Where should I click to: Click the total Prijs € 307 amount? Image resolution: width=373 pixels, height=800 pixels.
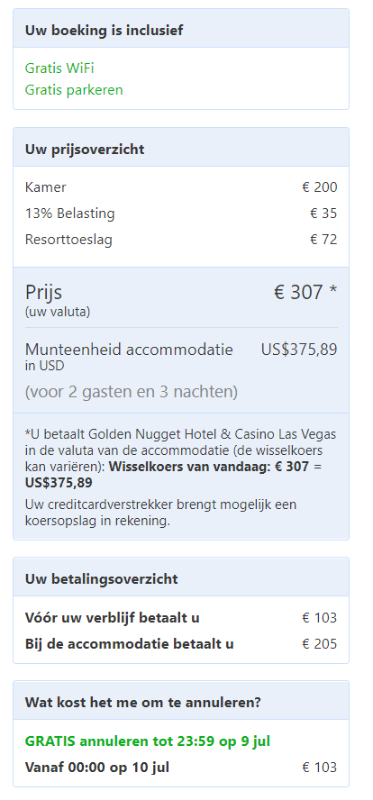point(305,292)
